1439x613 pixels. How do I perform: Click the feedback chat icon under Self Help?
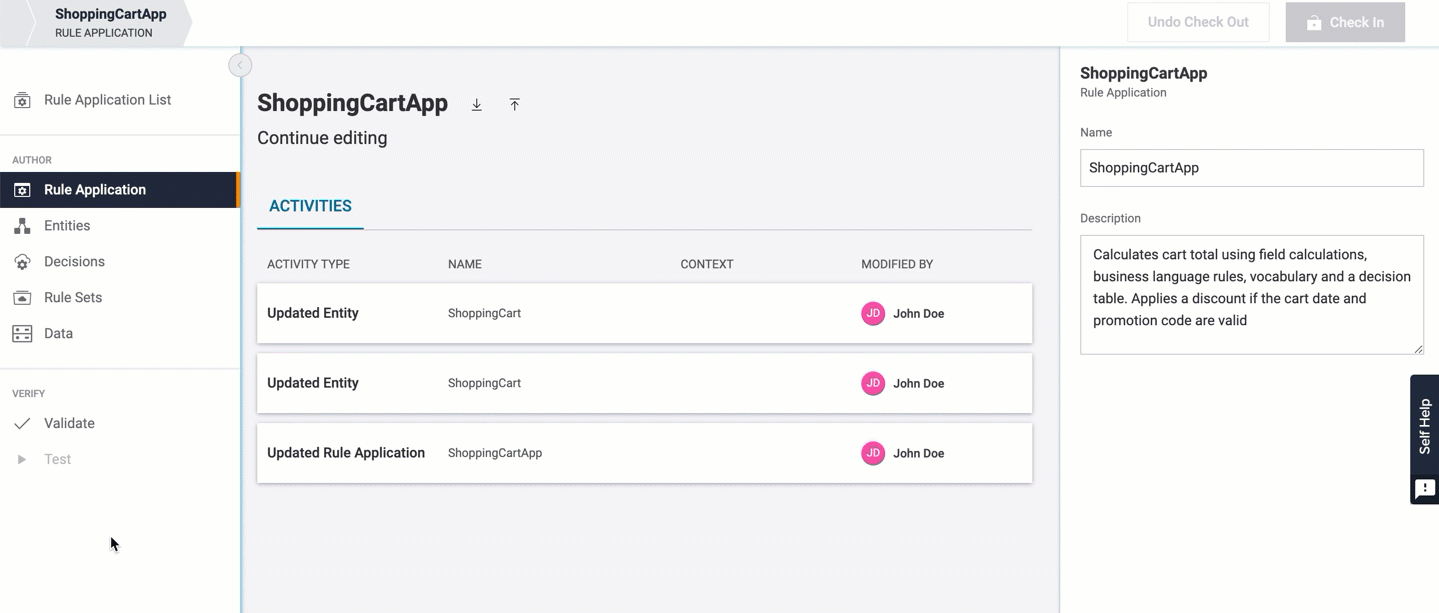[x=1424, y=489]
